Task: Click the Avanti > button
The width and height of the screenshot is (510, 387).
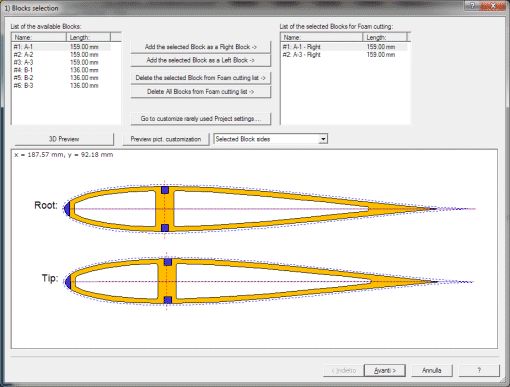Action: (x=385, y=370)
